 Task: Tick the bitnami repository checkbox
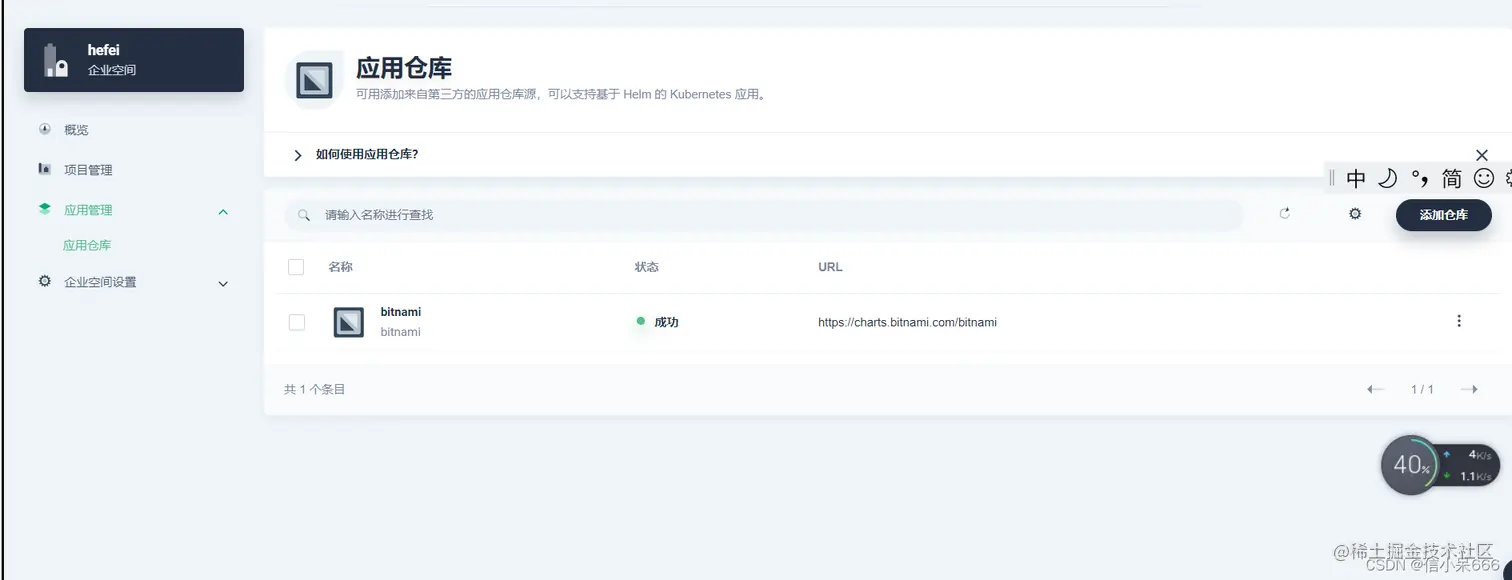(x=296, y=322)
